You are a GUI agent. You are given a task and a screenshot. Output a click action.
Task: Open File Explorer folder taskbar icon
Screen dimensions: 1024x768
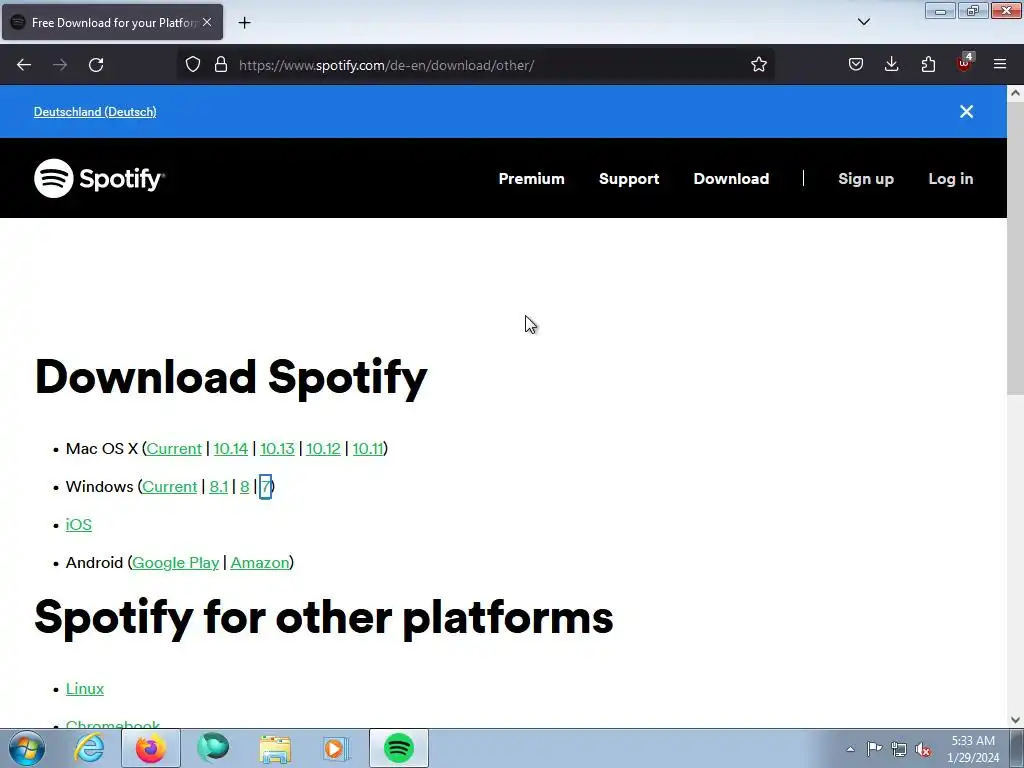(x=275, y=748)
